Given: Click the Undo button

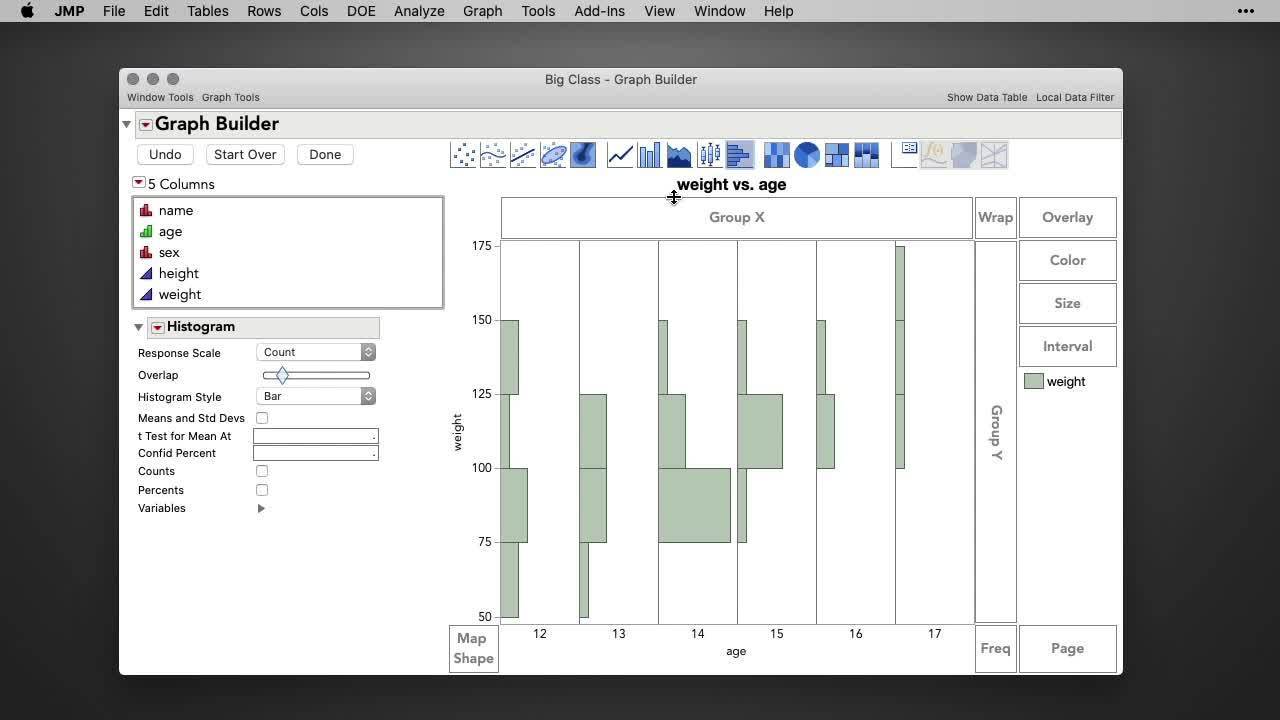Looking at the screenshot, I should coord(165,154).
